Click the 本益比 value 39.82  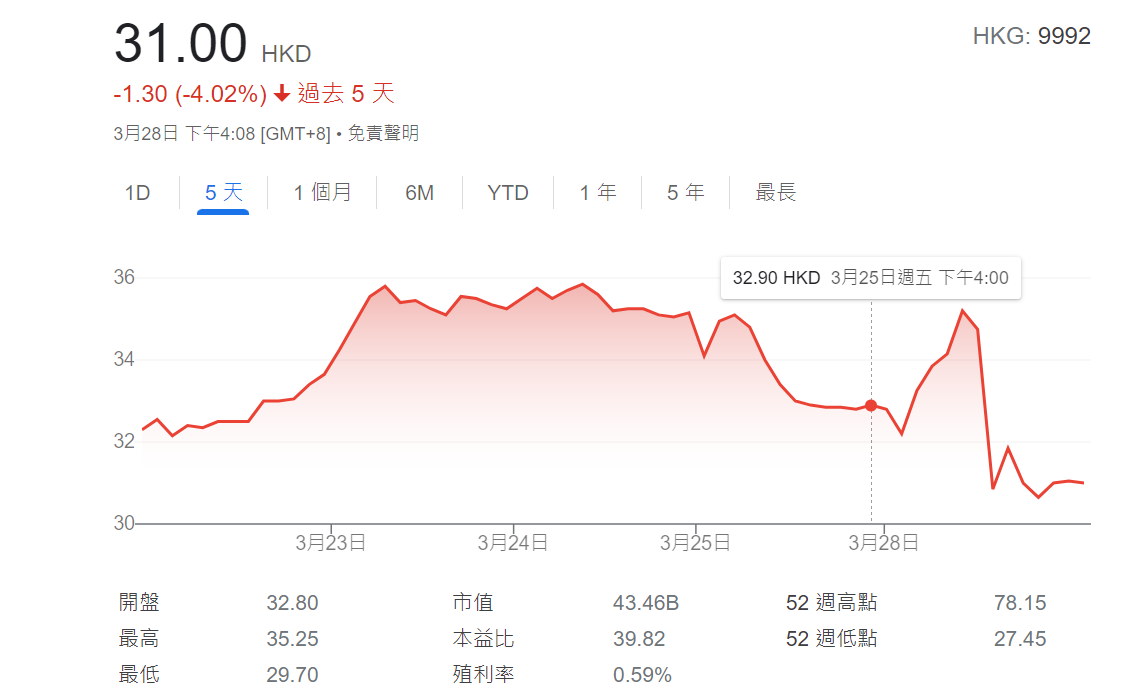point(639,639)
